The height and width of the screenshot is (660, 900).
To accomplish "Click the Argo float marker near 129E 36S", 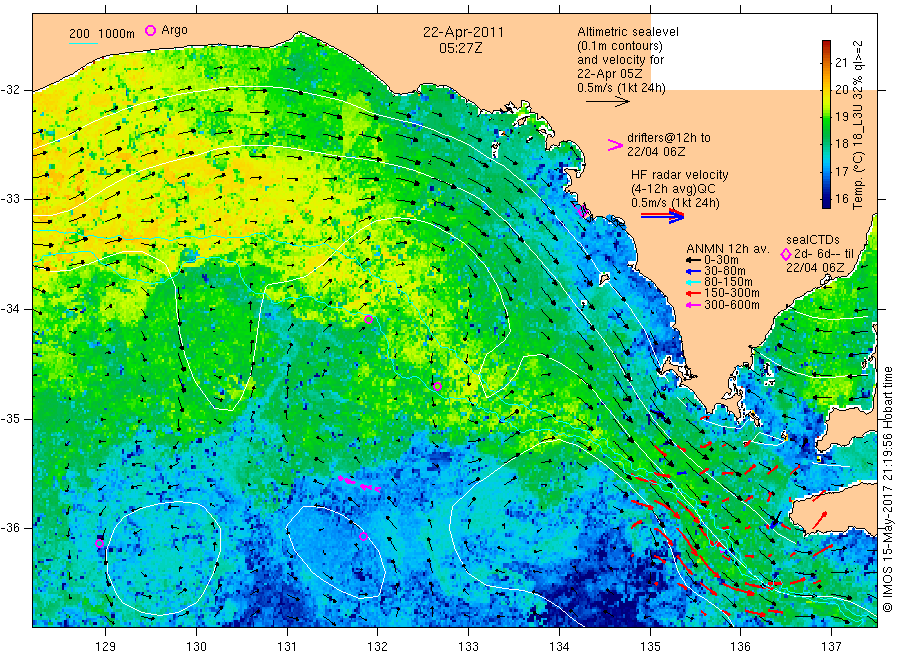I will [x=99, y=543].
